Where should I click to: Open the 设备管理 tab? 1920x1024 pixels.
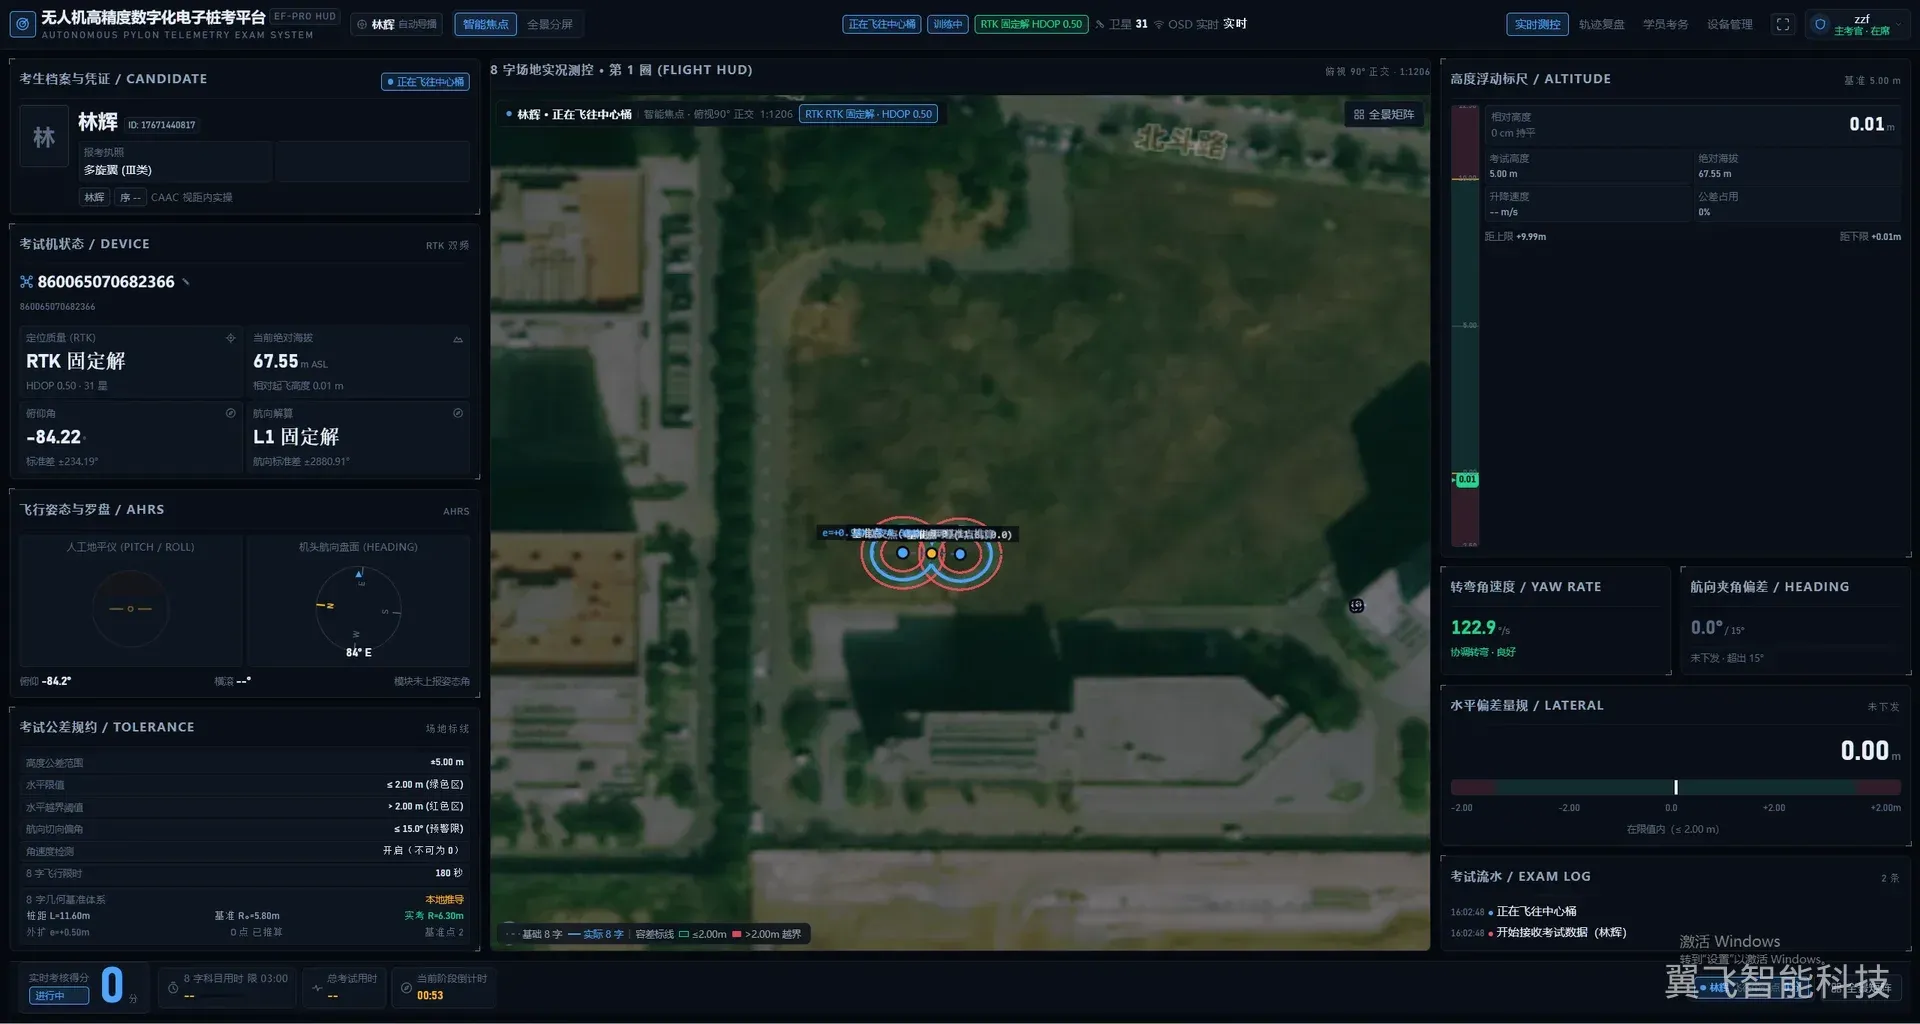(1729, 24)
